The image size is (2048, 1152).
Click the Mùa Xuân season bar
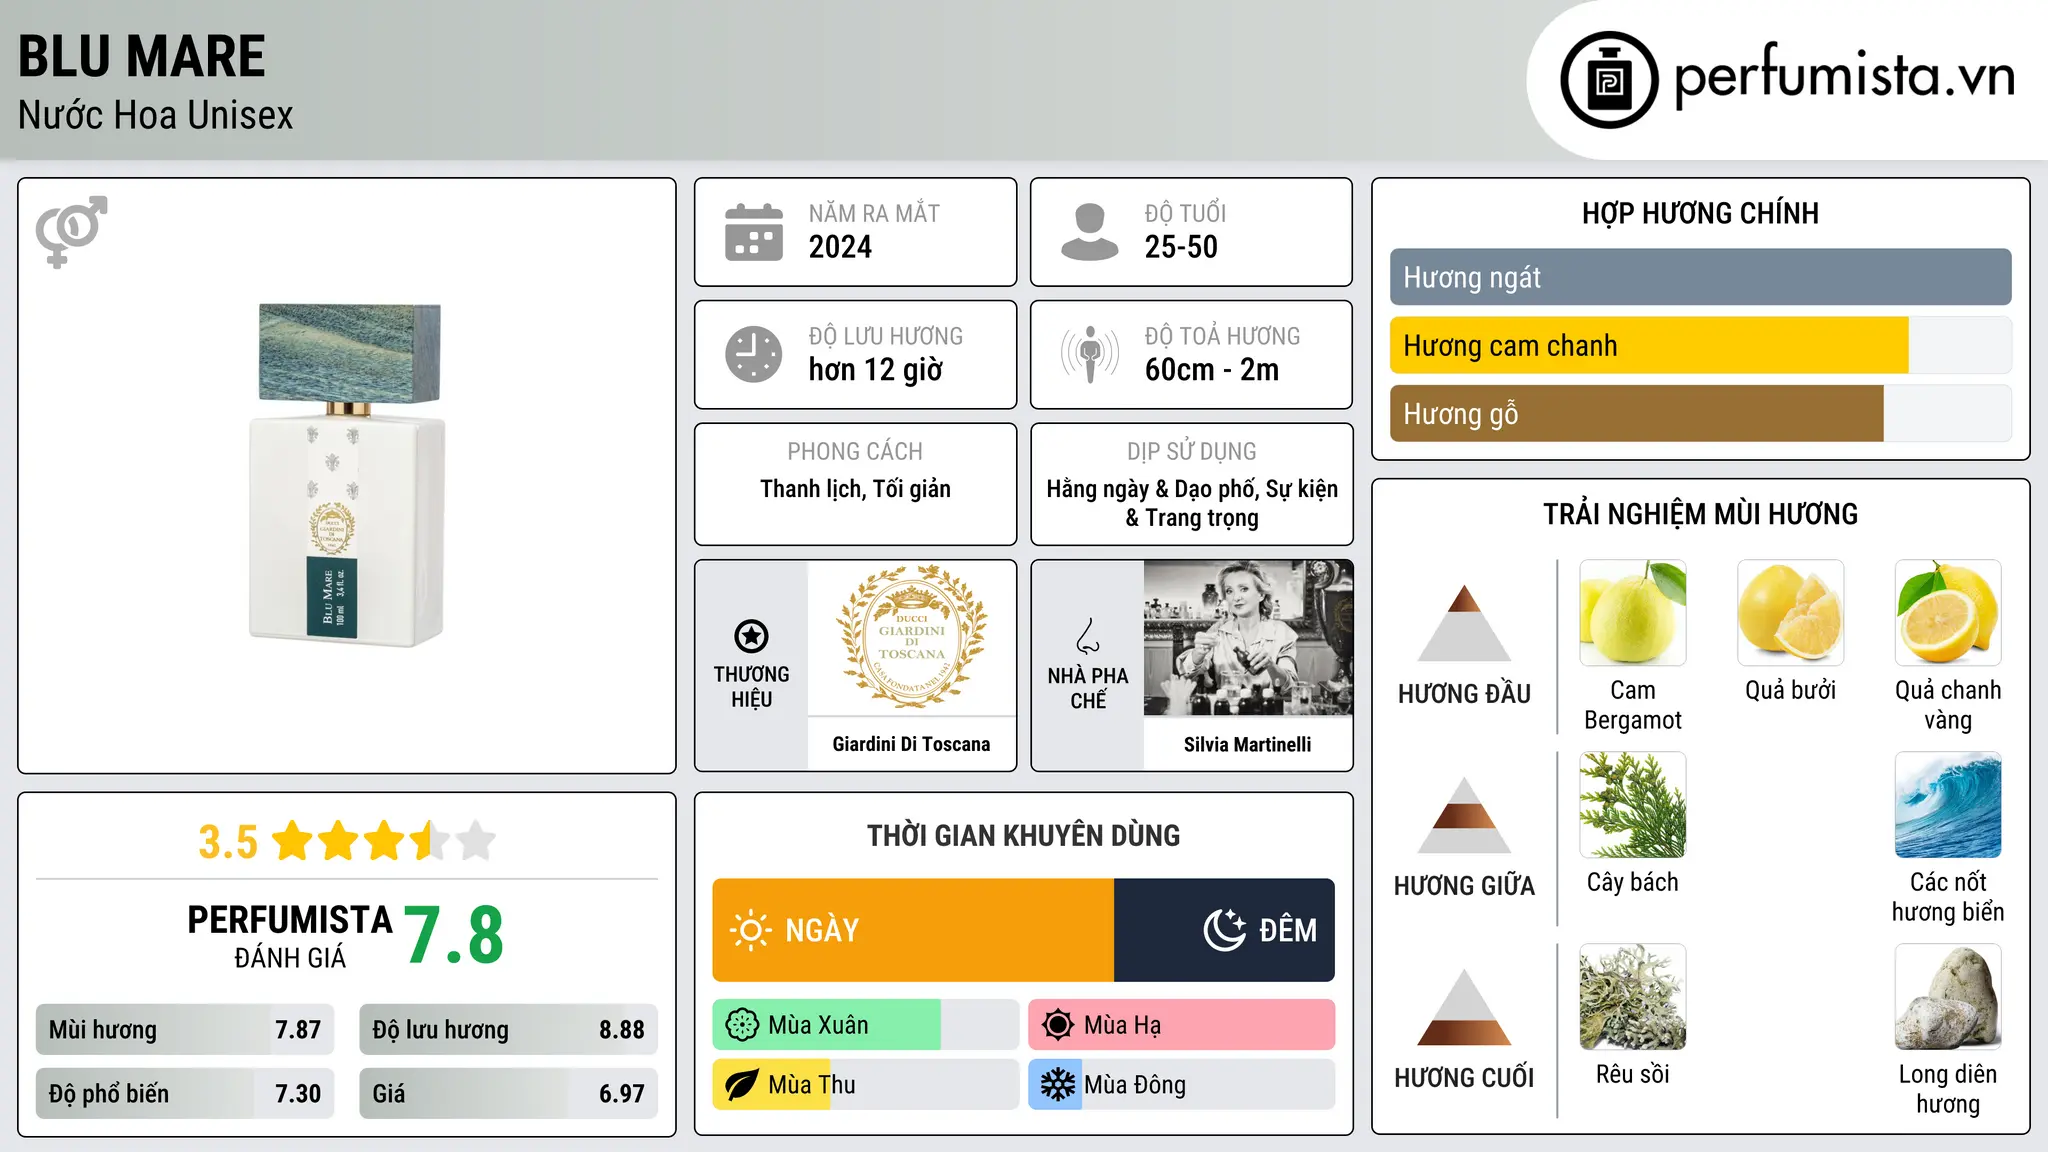coord(866,1025)
